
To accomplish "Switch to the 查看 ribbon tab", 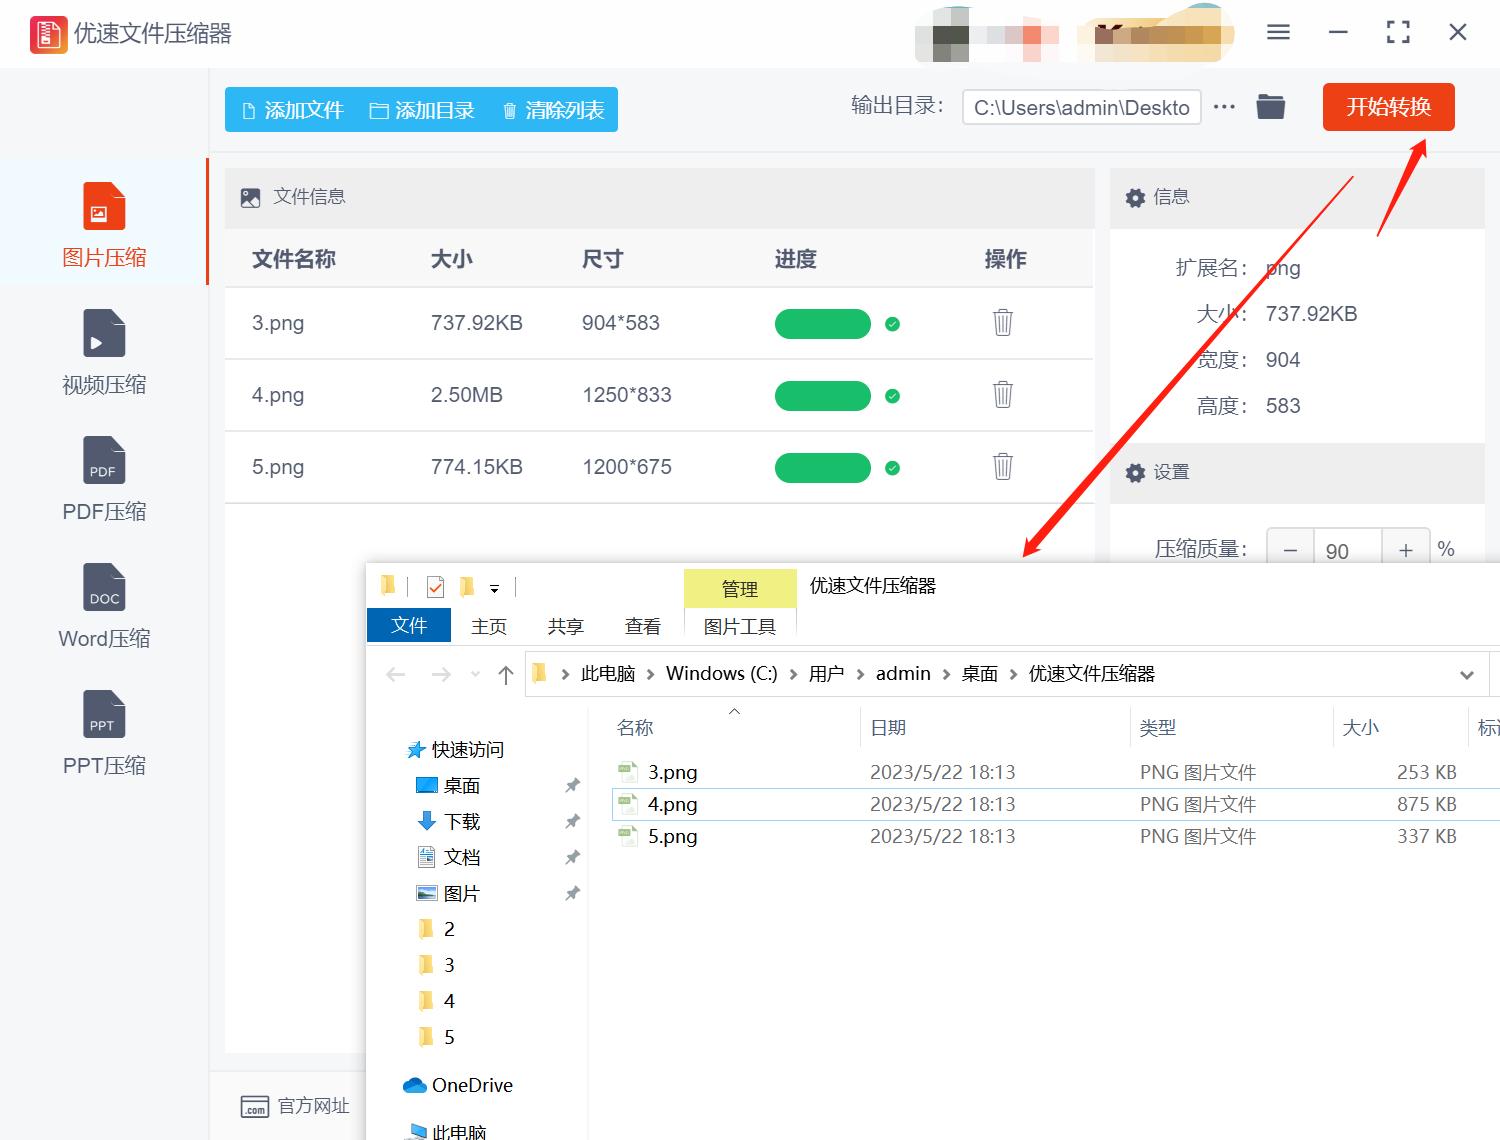I will pyautogui.click(x=642, y=625).
